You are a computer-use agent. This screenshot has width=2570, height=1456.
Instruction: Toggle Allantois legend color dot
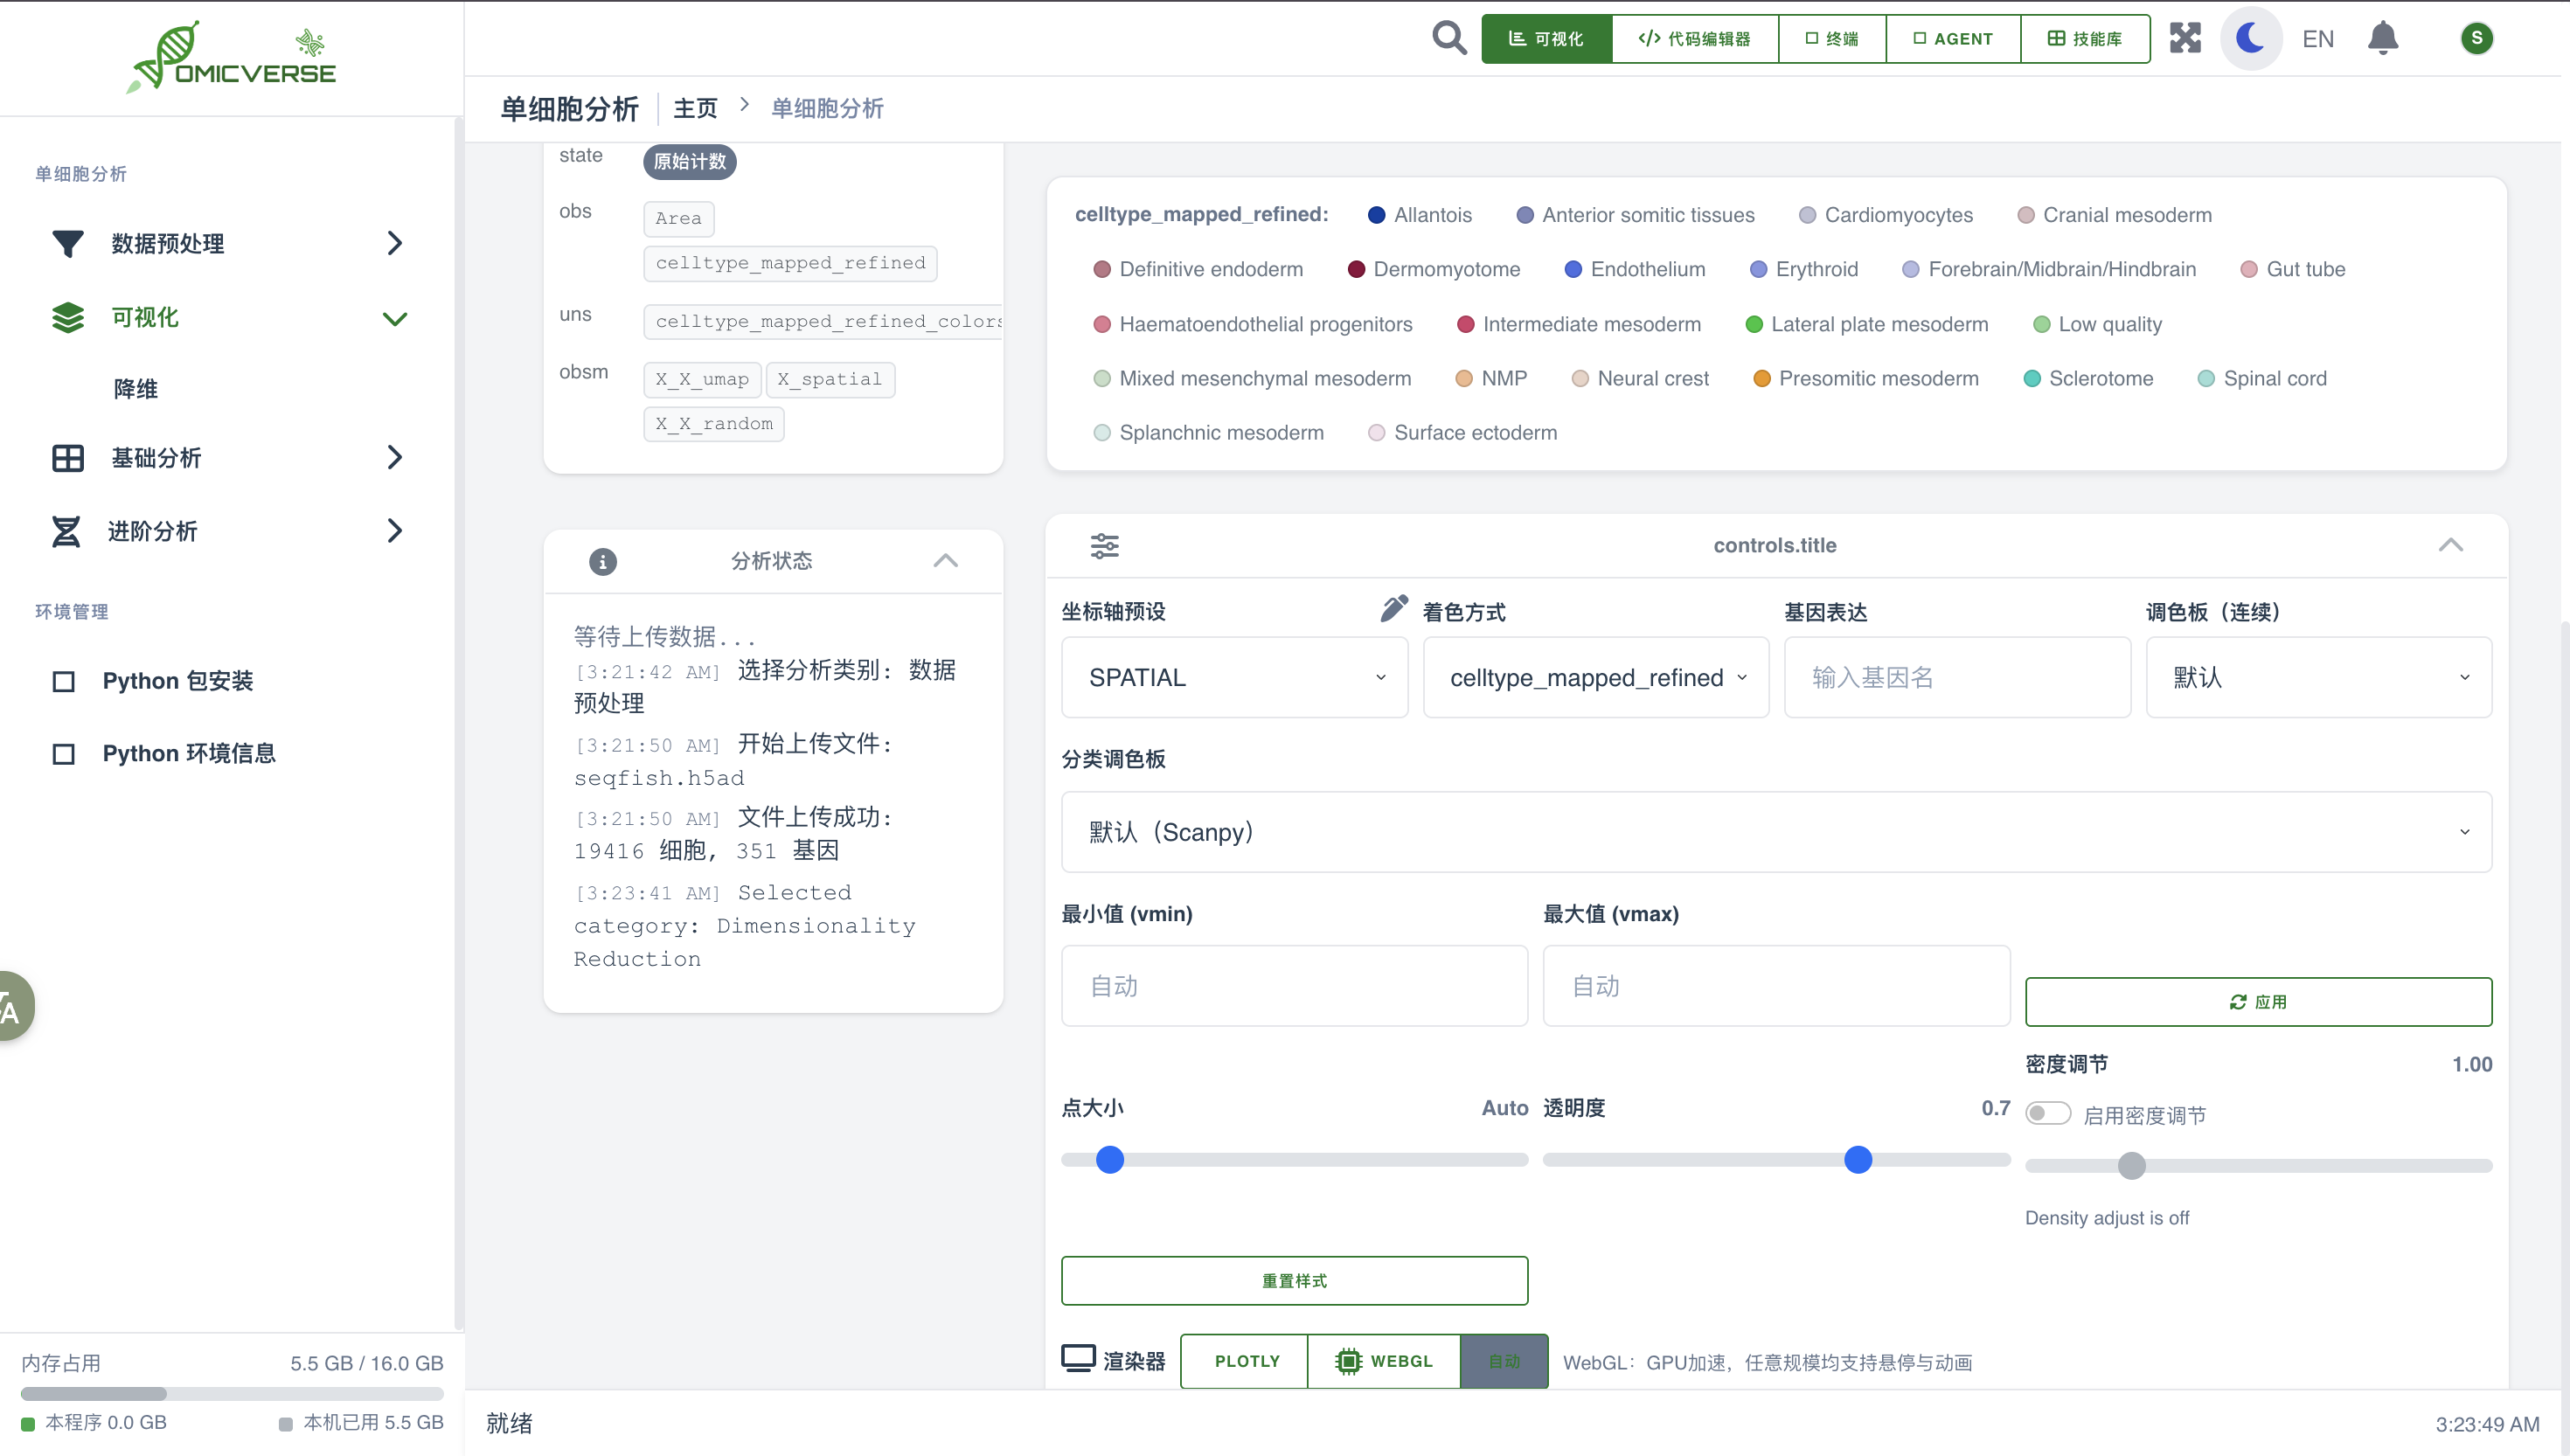(x=1376, y=215)
